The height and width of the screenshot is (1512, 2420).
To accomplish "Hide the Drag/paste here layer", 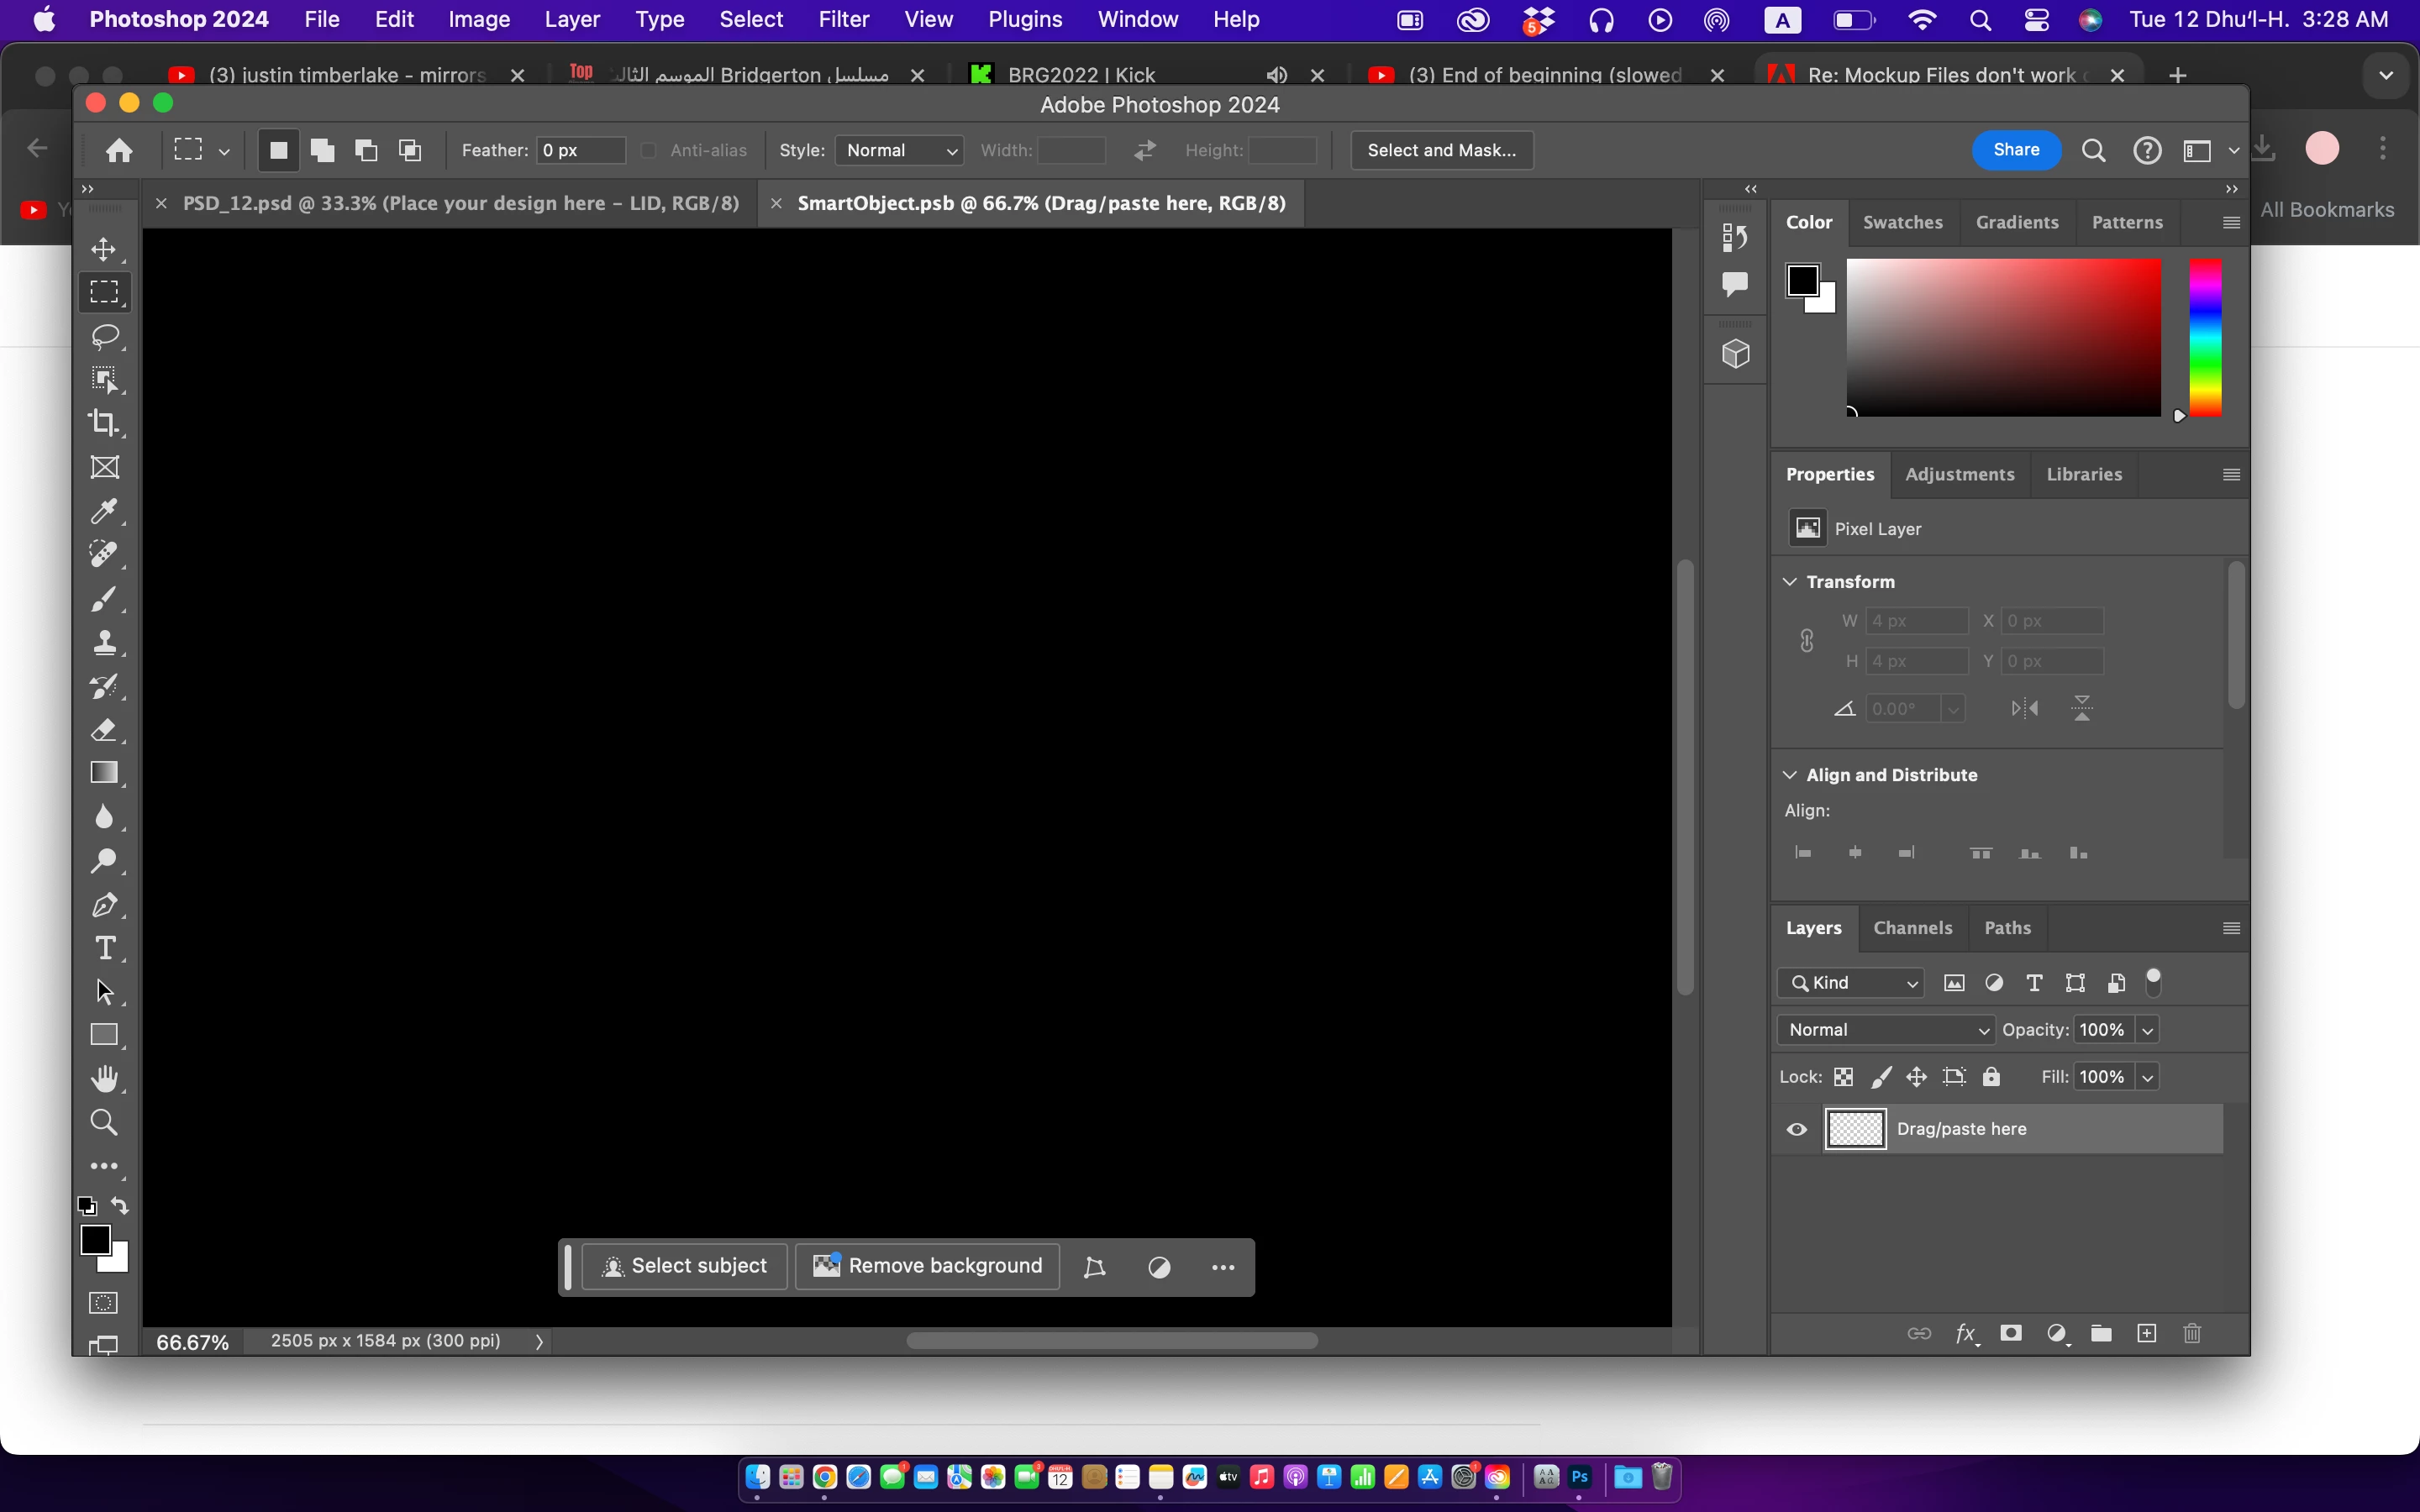I will click(x=1797, y=1129).
